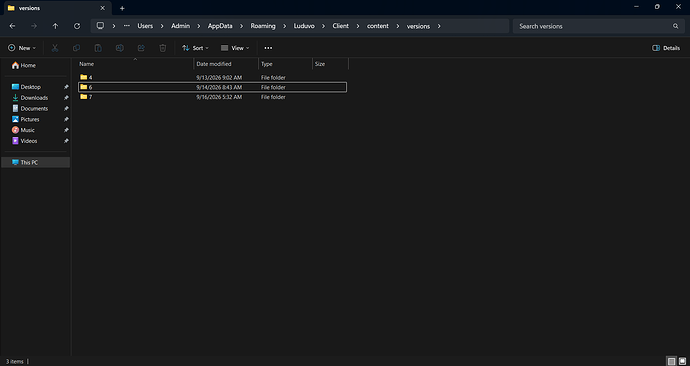
Task: Open the Sort dropdown menu
Action: click(x=195, y=48)
